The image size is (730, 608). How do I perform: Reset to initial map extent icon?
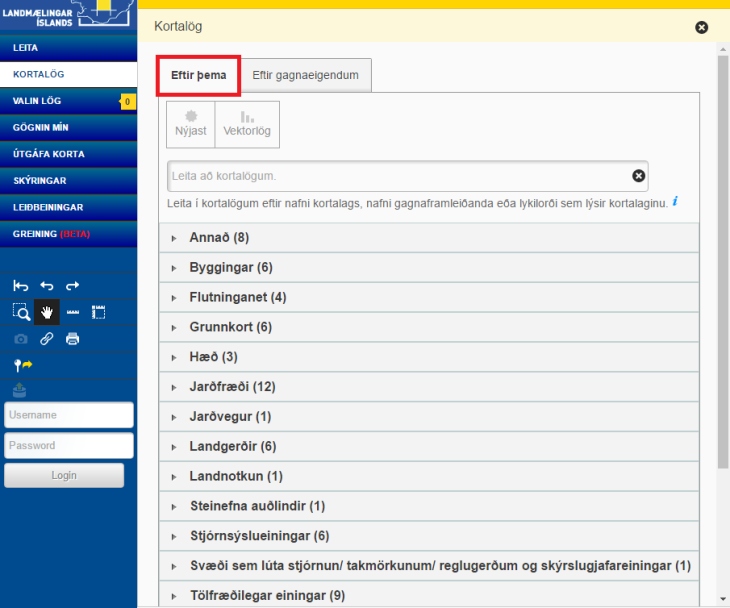(x=21, y=286)
